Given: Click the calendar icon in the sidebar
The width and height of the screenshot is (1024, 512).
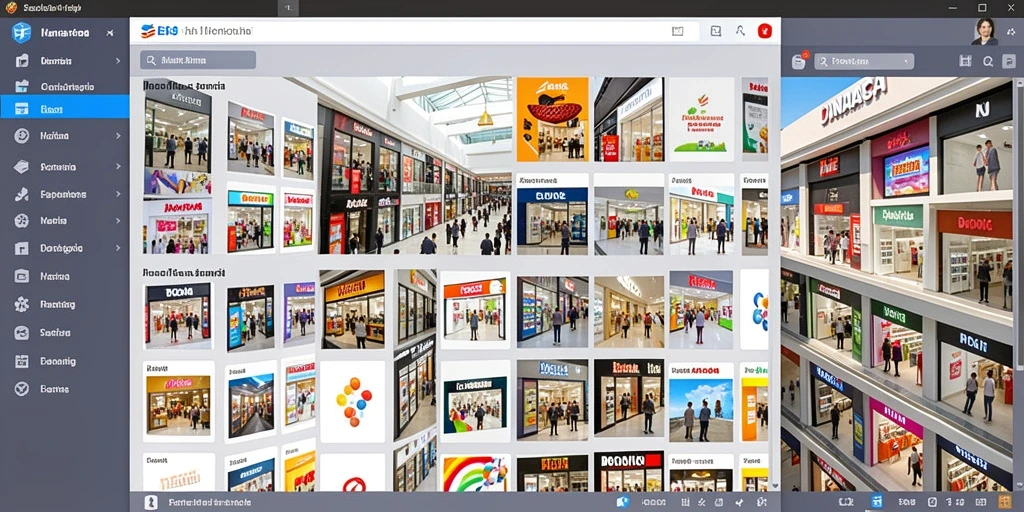Looking at the screenshot, I should [22, 361].
